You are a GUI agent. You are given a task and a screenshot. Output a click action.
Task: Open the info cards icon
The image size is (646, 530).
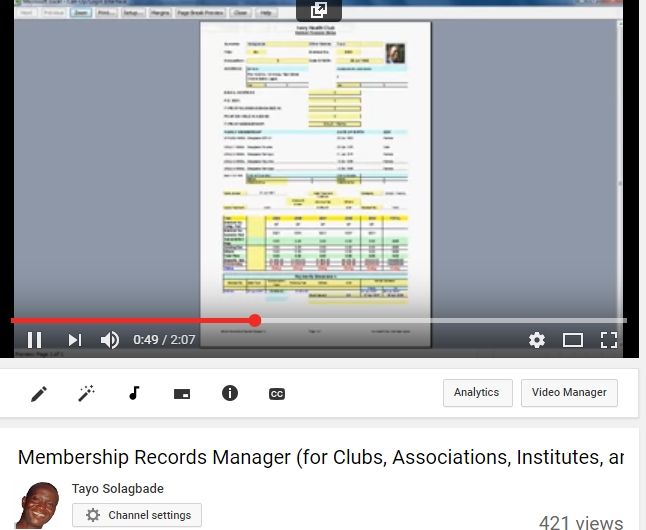tap(230, 393)
